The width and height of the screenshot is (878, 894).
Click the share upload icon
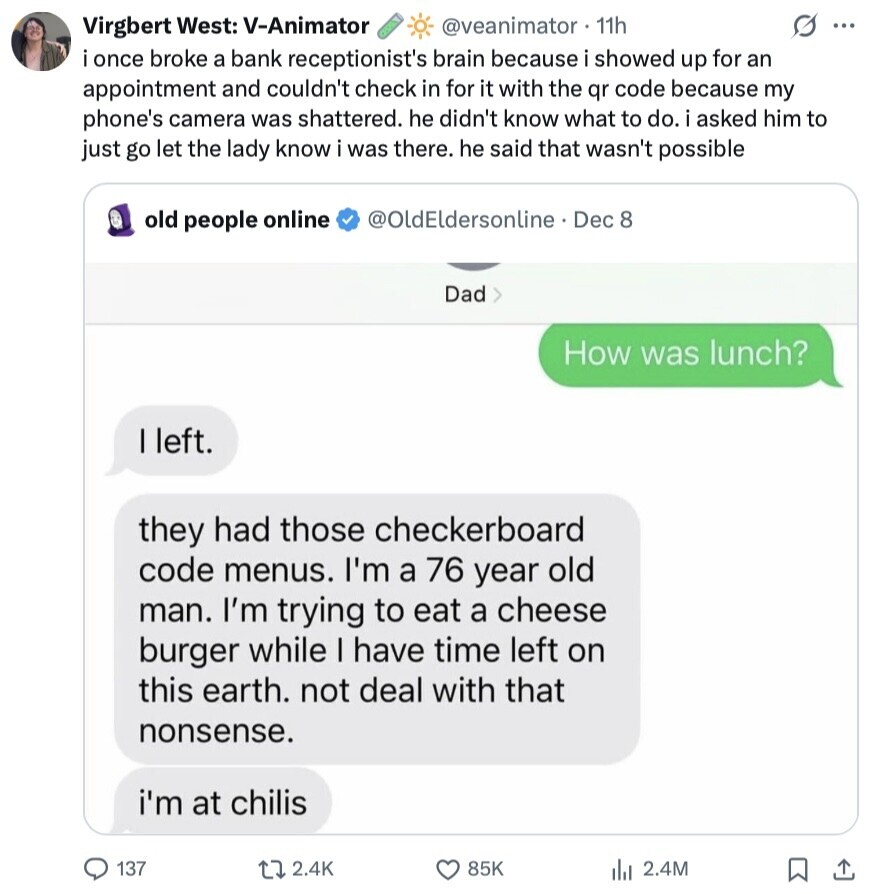coord(842,869)
